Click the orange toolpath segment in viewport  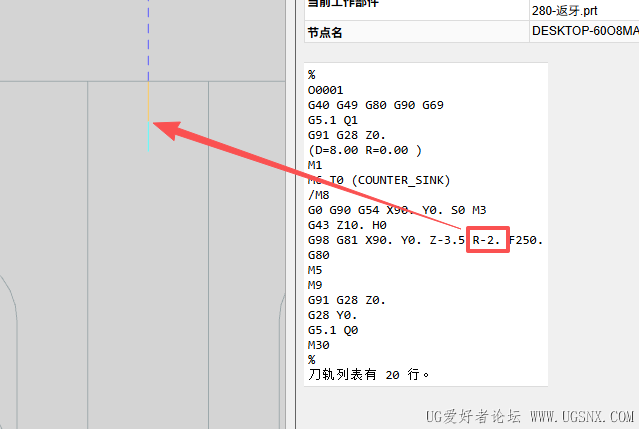[148, 101]
